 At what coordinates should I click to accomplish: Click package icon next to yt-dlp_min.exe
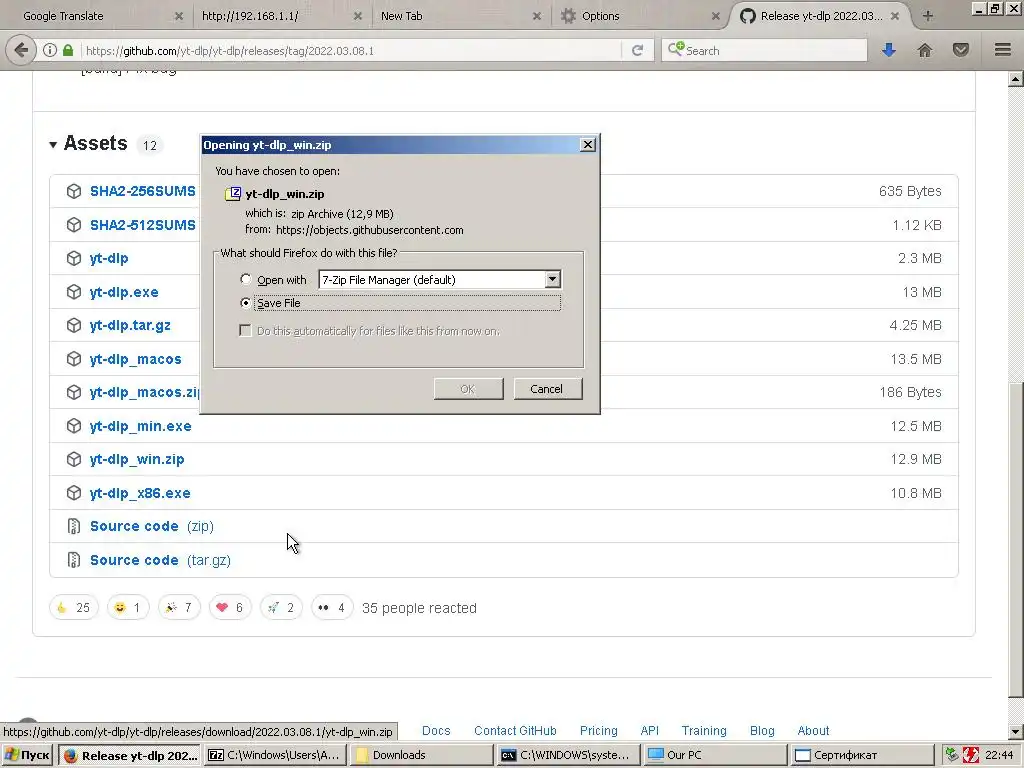point(74,426)
